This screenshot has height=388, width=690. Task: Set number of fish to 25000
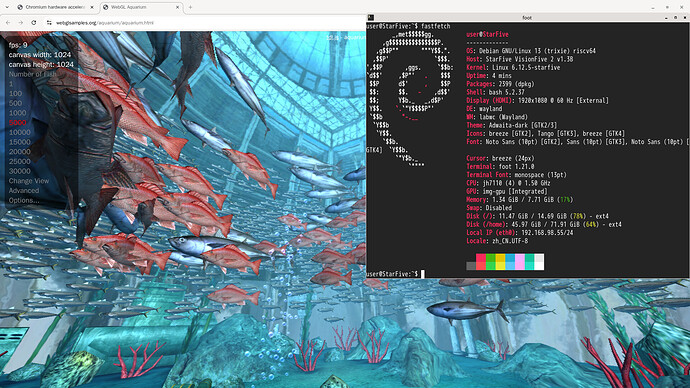pyautogui.click(x=20, y=161)
